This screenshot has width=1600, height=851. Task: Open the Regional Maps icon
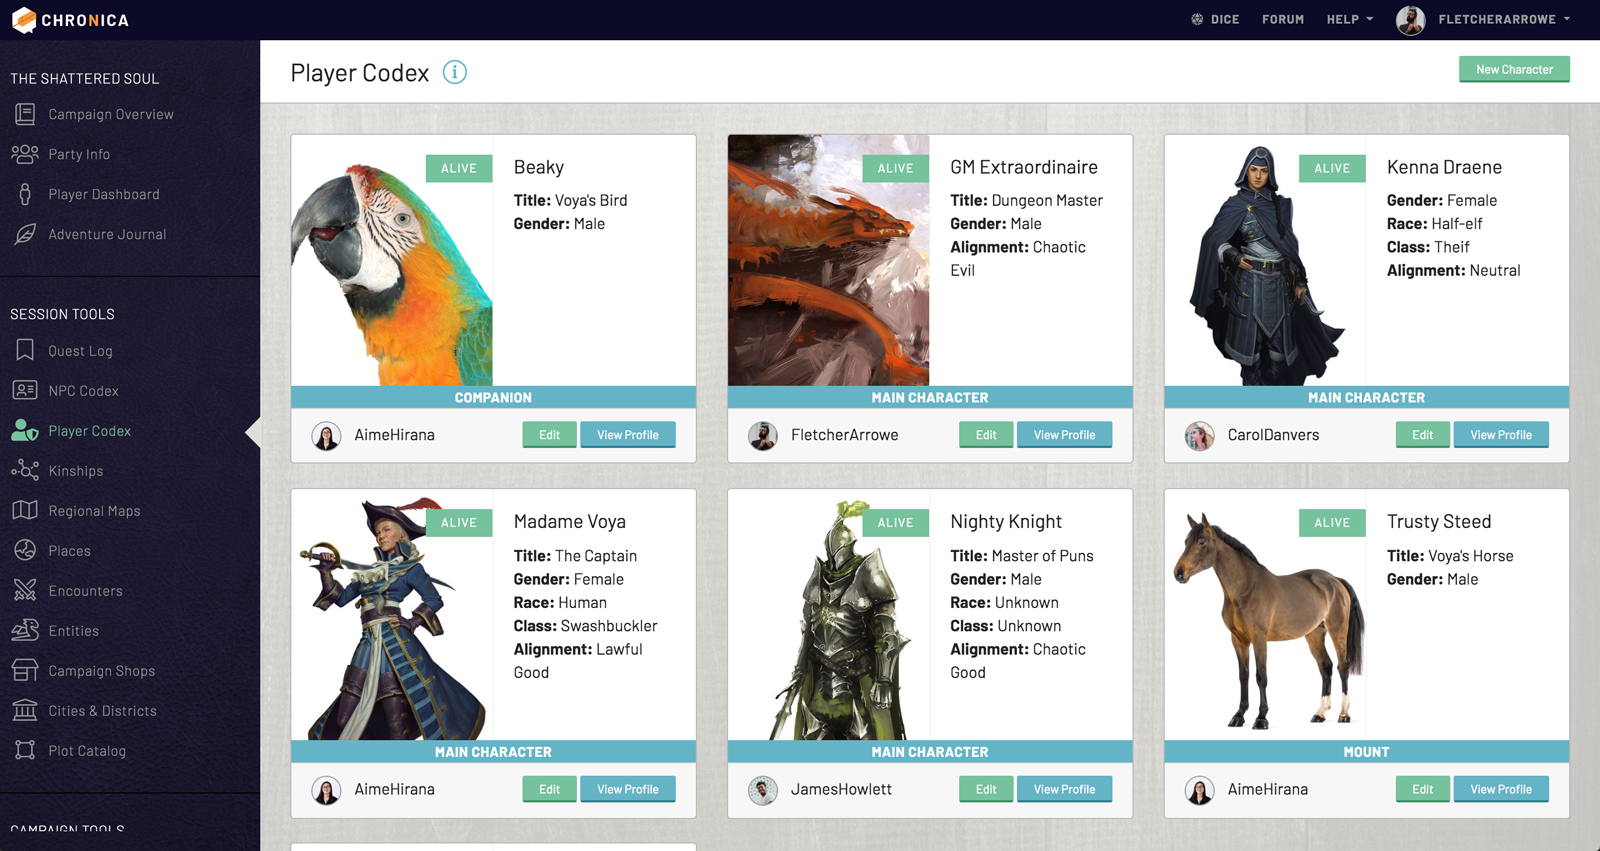[x=25, y=510]
